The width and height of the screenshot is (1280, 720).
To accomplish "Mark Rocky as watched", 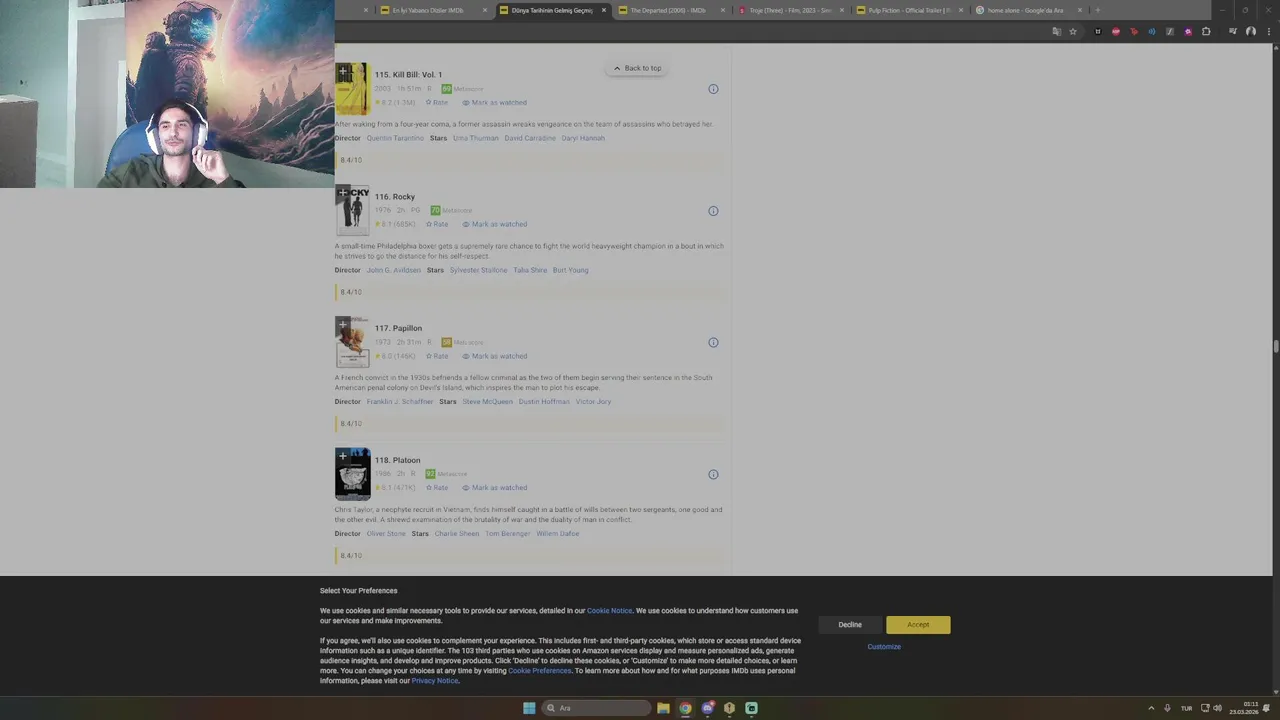I will [x=494, y=224].
